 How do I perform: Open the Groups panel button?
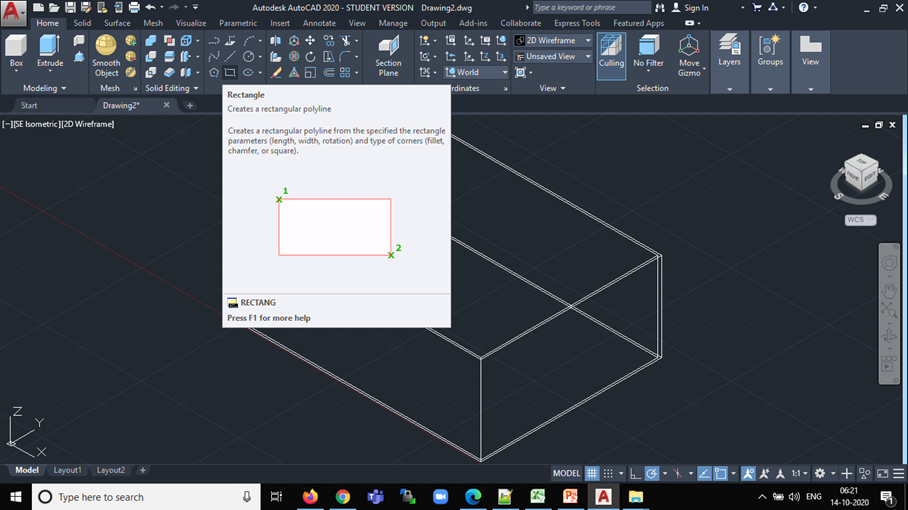point(770,51)
